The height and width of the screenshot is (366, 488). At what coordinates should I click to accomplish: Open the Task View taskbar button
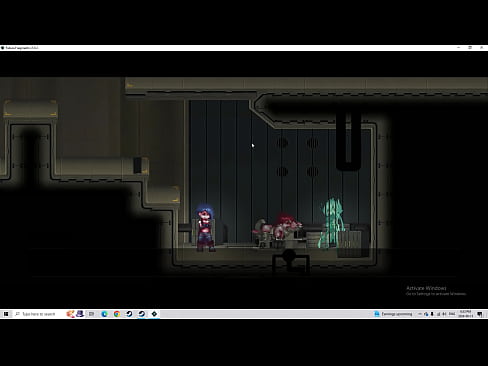pos(91,314)
